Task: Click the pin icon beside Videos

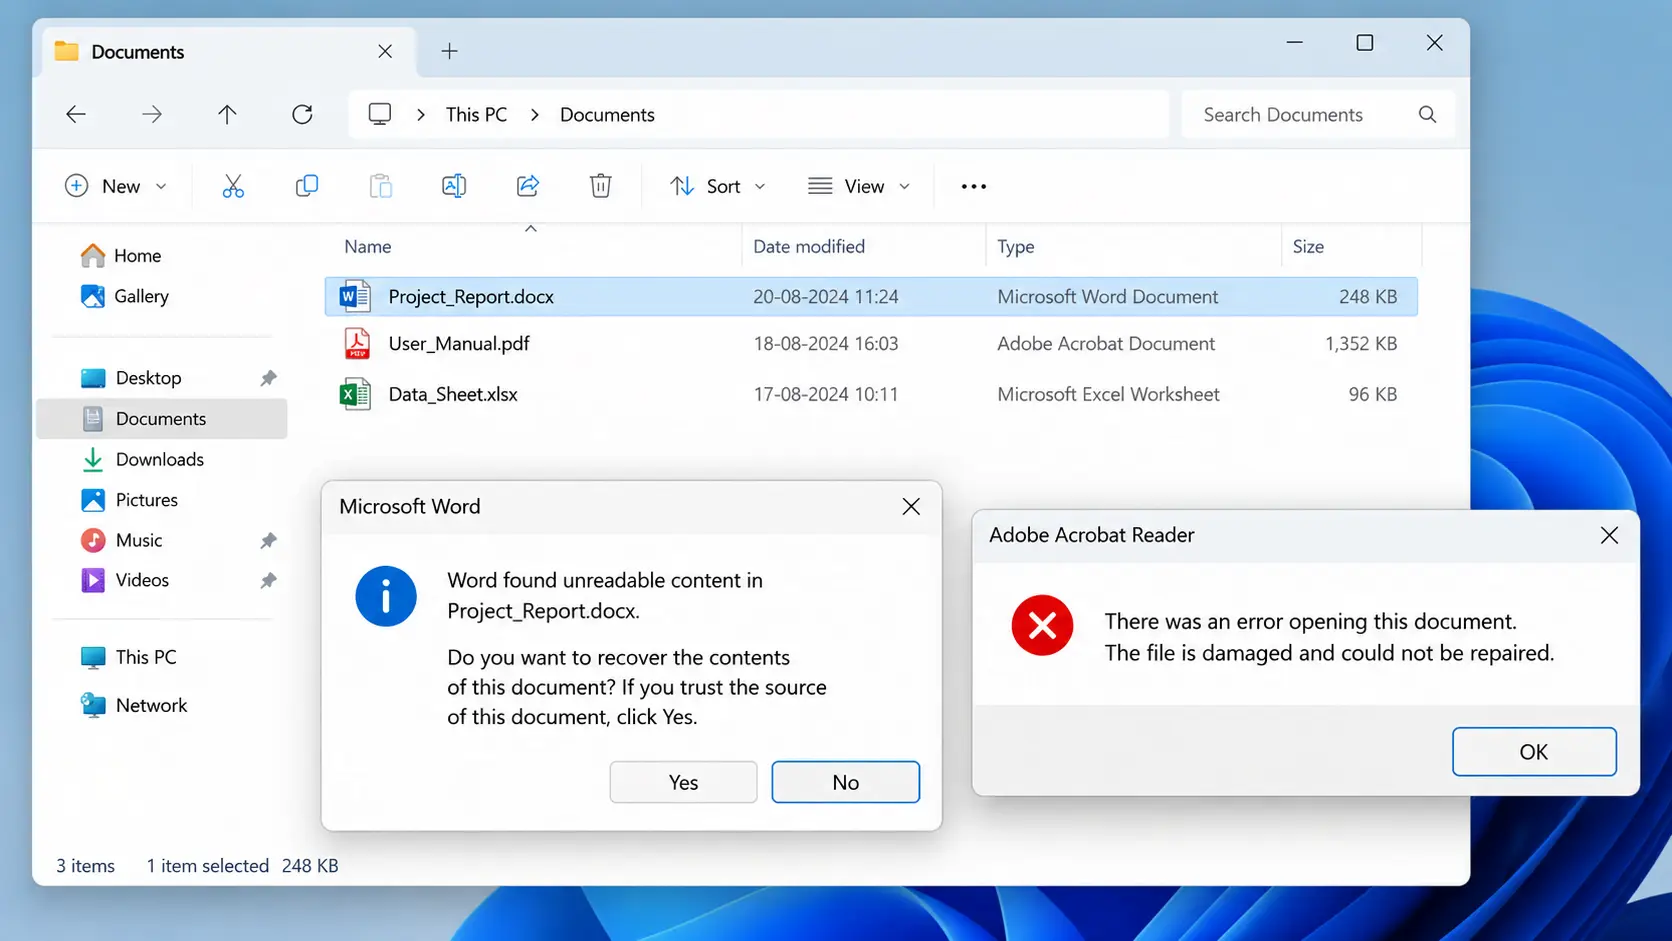Action: pyautogui.click(x=268, y=580)
